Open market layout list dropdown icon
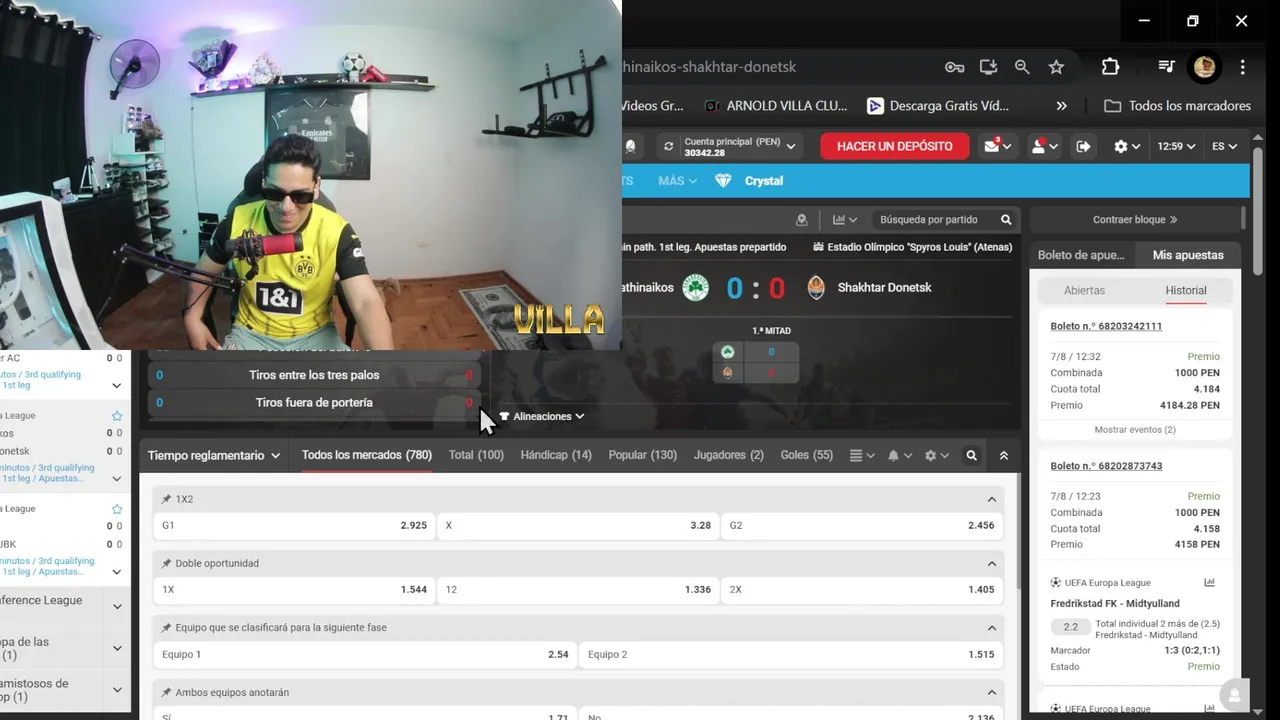This screenshot has width=1280, height=720. click(862, 455)
